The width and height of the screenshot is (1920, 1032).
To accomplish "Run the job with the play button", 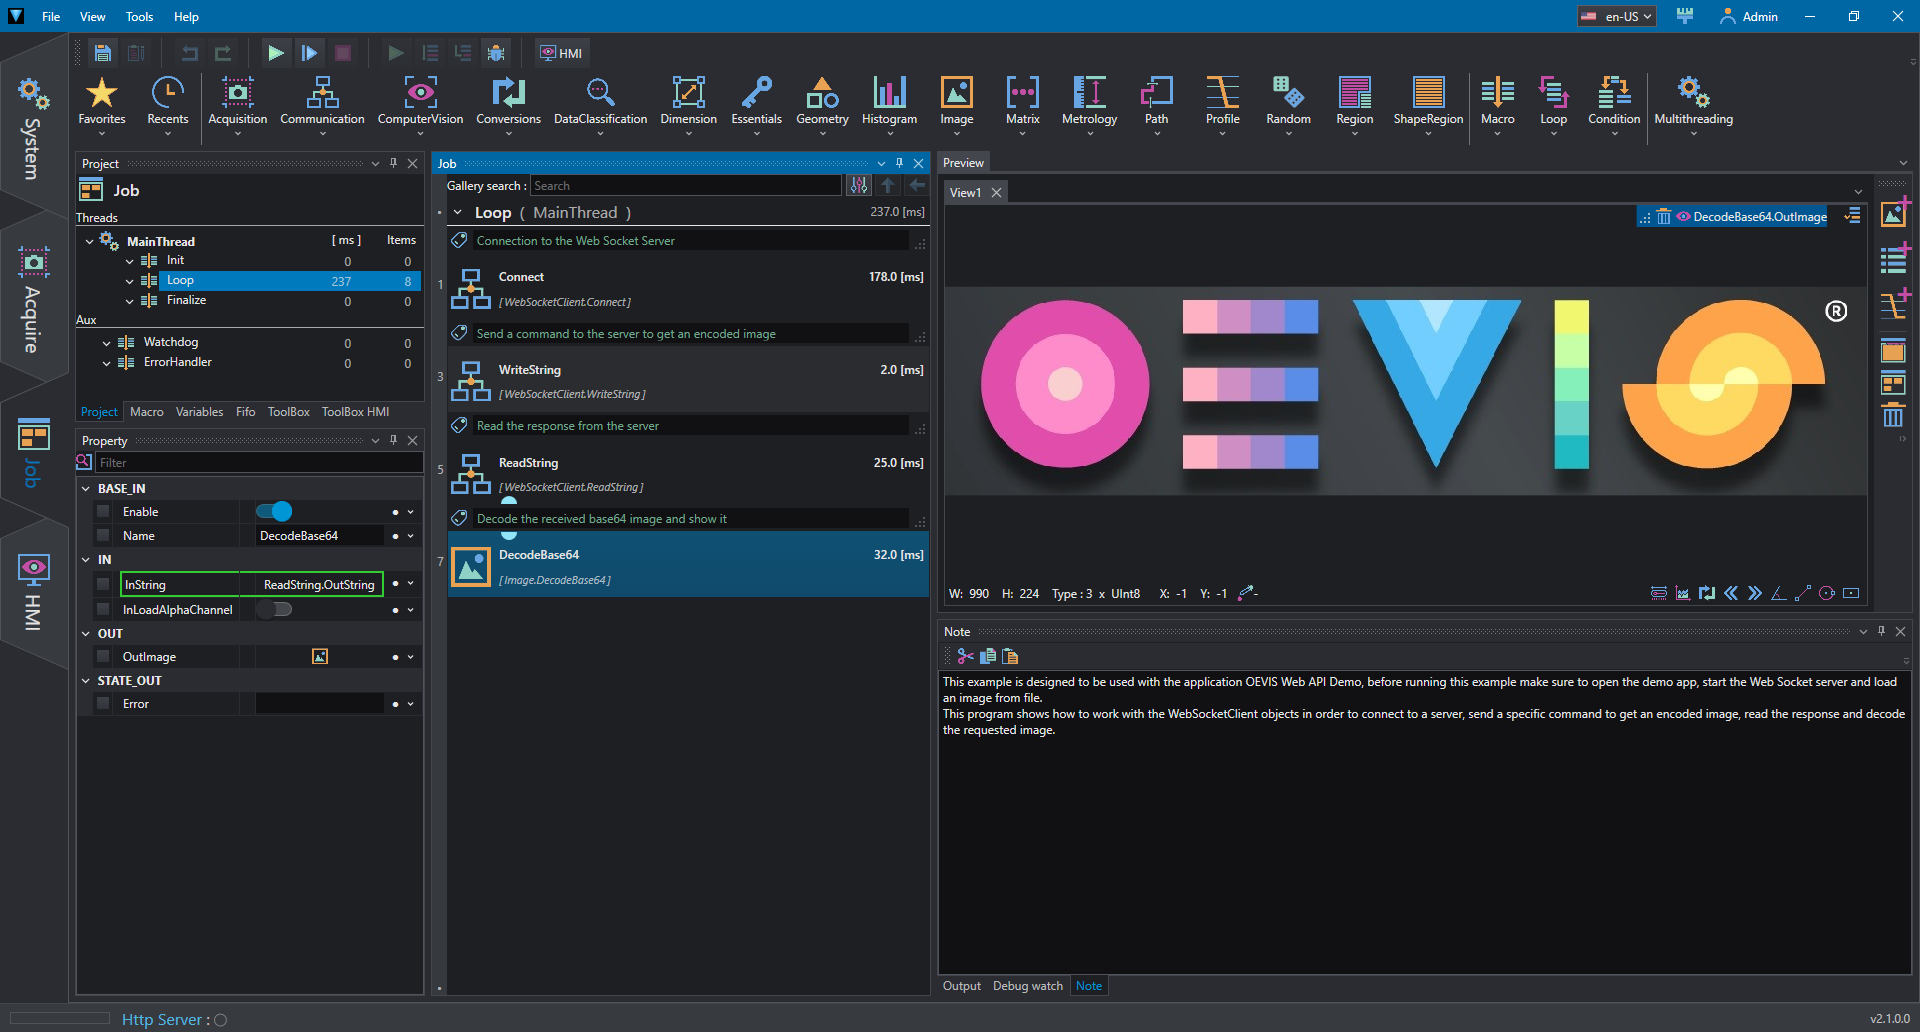I will 275,53.
